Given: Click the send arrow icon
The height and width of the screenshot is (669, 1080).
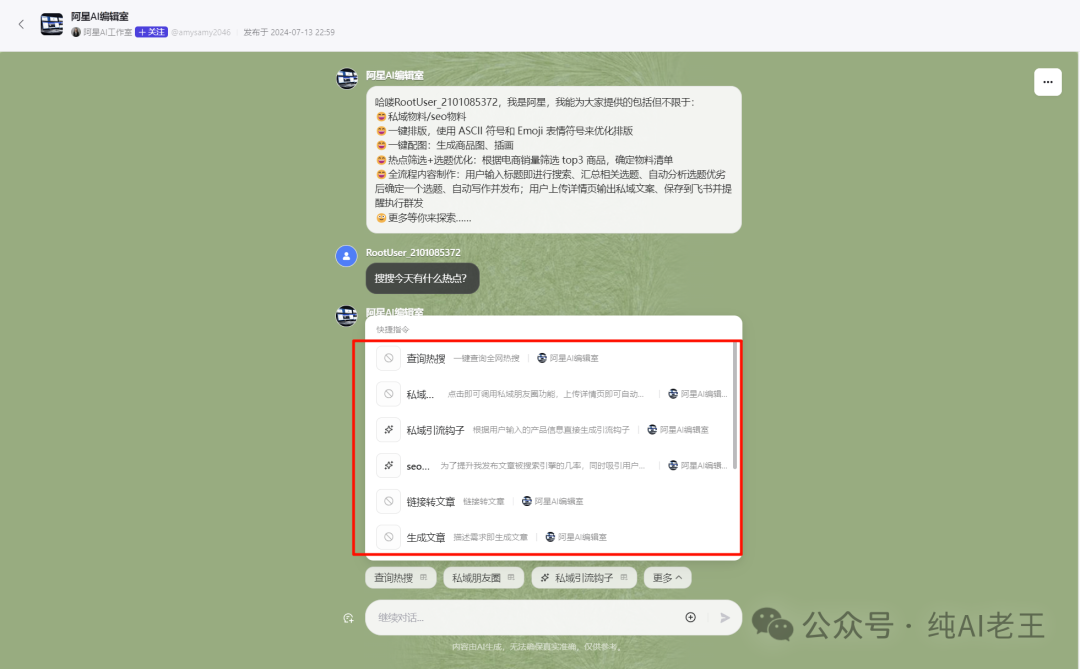Looking at the screenshot, I should [725, 617].
